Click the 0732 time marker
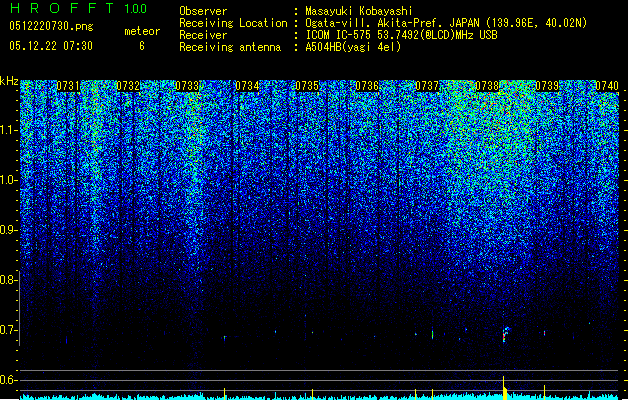The height and width of the screenshot is (400, 629). 128,86
